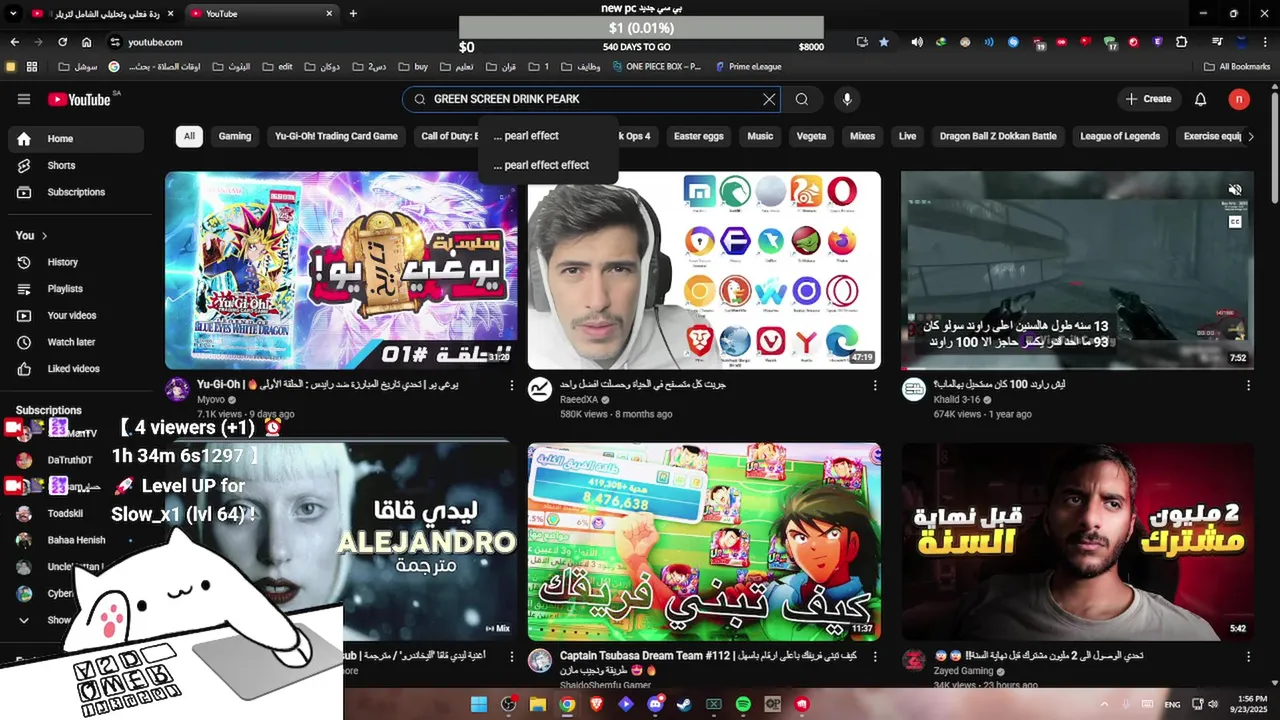Open History in the sidebar
The height and width of the screenshot is (720, 1280).
click(76, 262)
